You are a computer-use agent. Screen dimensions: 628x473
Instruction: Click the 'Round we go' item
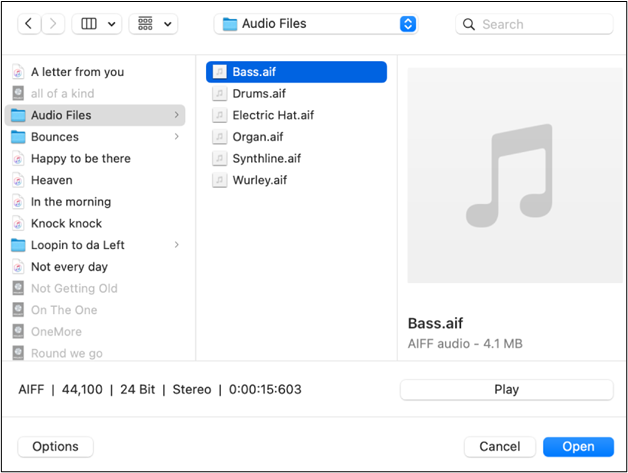tap(95, 352)
